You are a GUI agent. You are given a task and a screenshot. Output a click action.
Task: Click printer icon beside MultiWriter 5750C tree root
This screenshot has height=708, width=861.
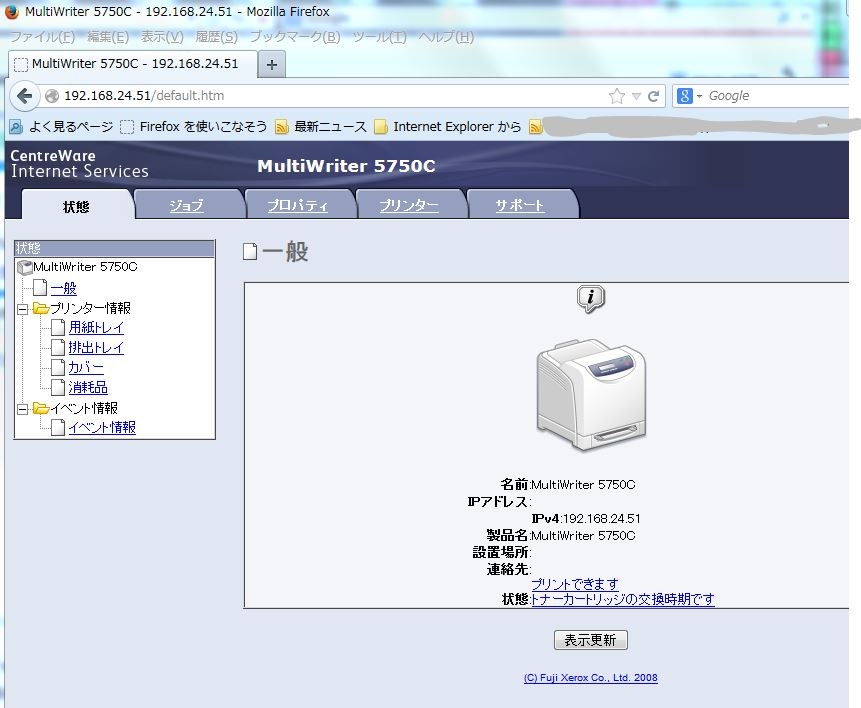(x=25, y=267)
